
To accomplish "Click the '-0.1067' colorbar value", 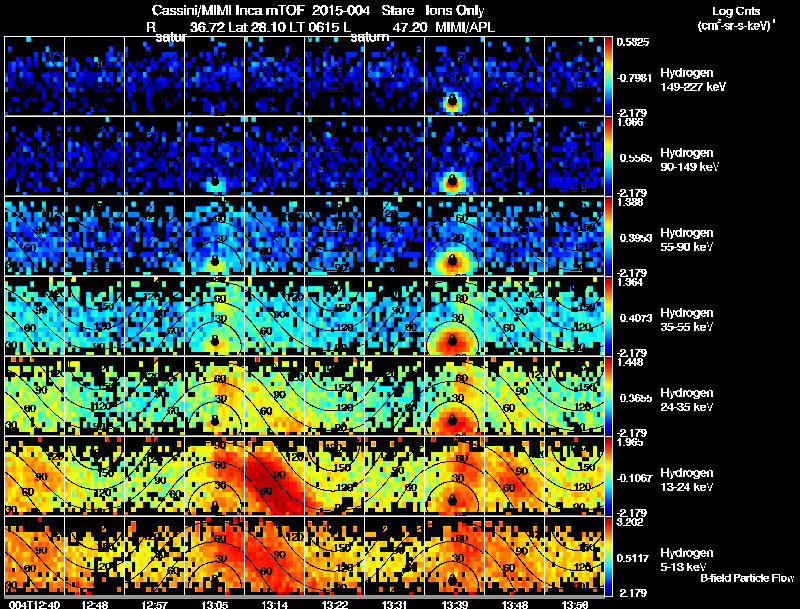I will pyautogui.click(x=634, y=478).
